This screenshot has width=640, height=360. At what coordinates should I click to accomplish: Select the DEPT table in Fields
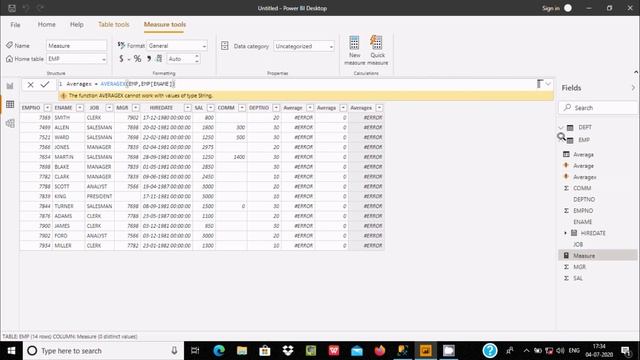click(584, 127)
